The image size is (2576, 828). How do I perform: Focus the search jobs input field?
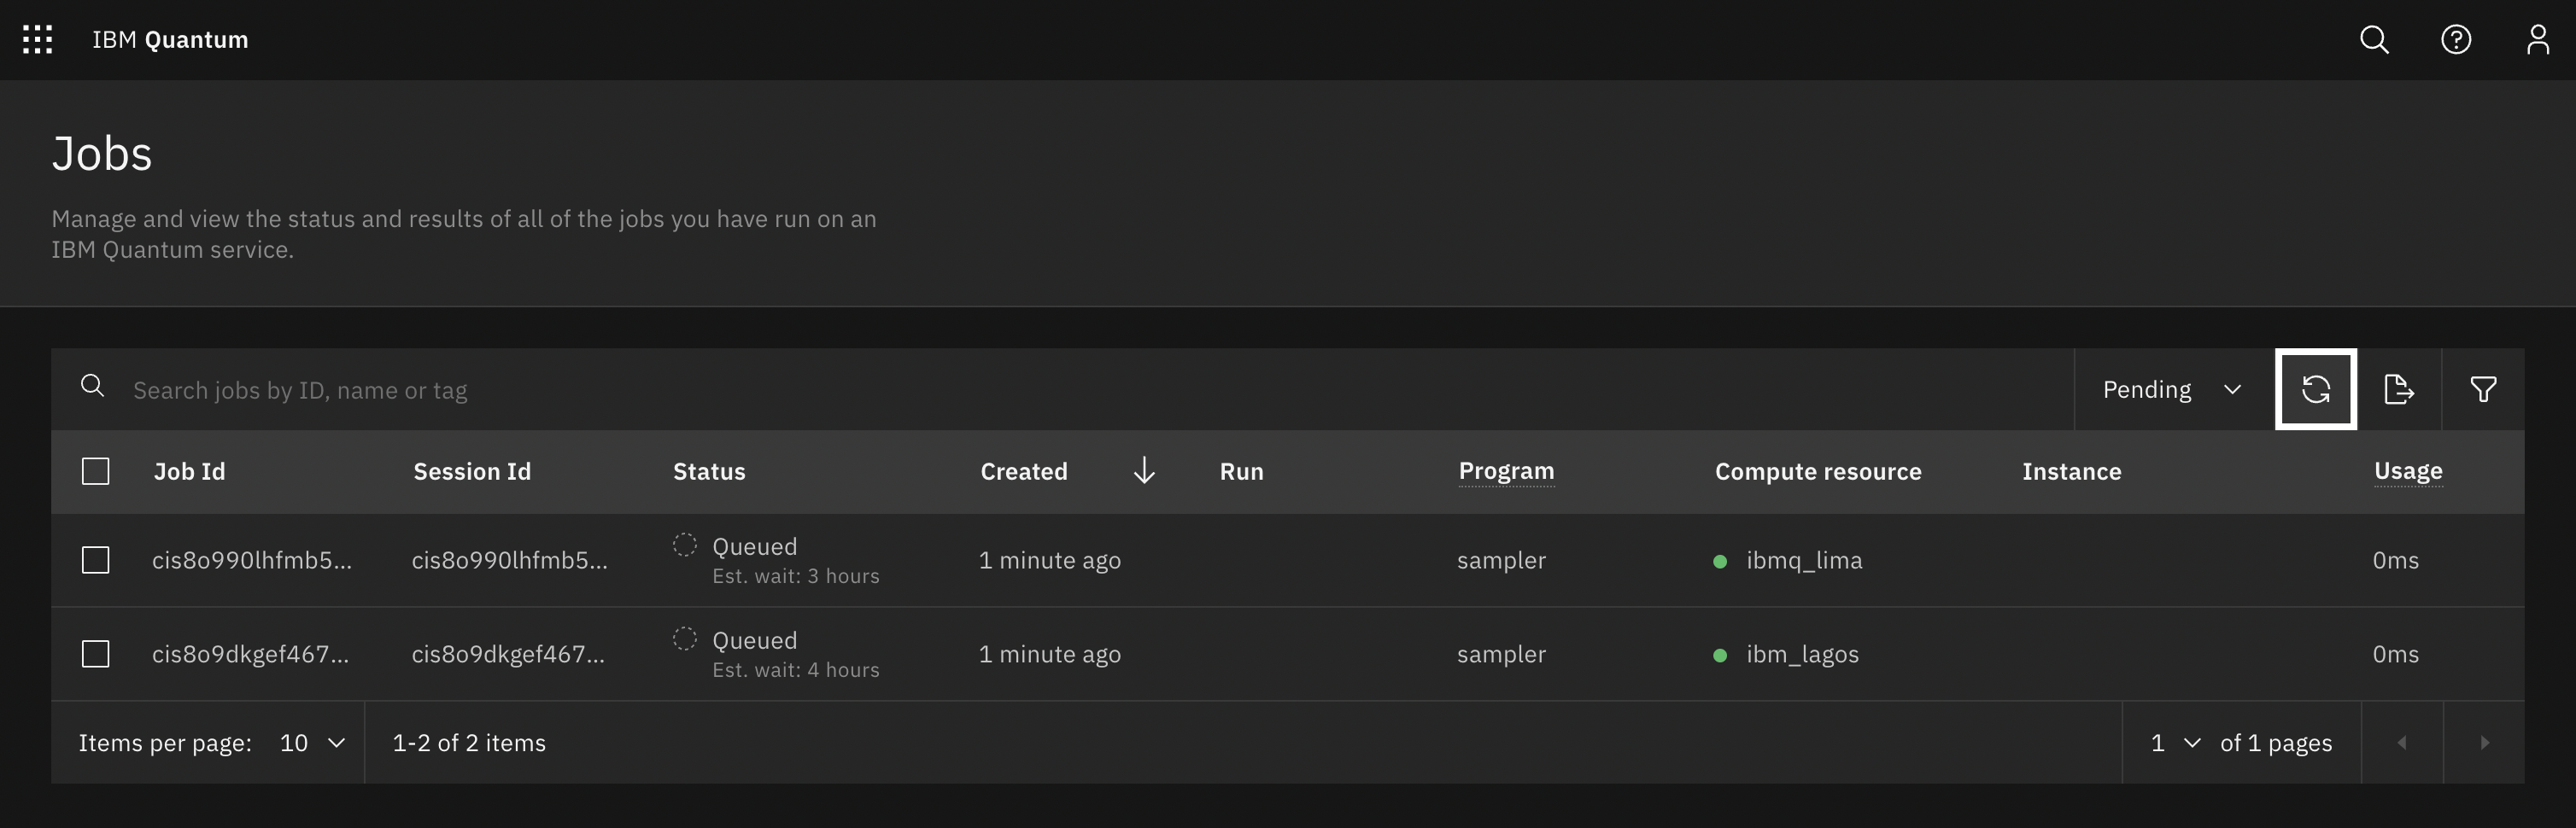1100,390
